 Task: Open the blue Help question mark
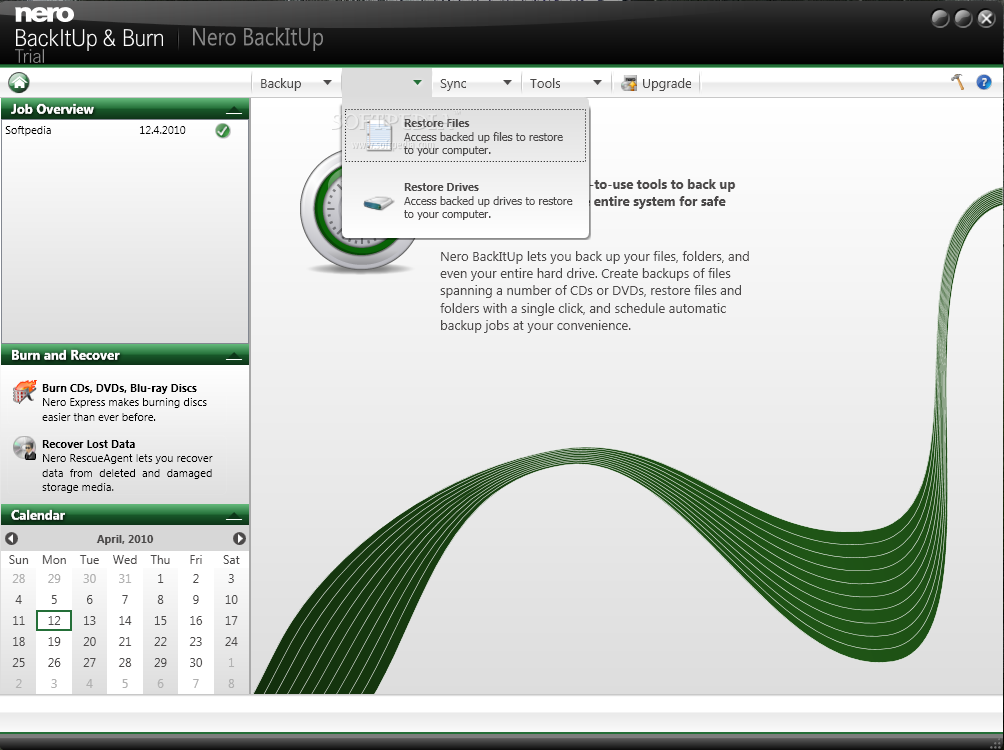tap(984, 82)
